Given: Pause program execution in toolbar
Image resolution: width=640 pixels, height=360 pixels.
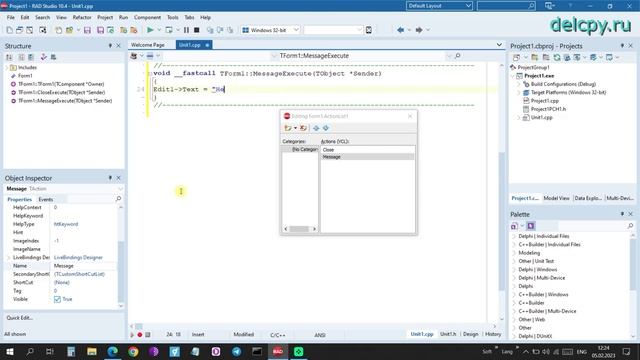Looking at the screenshot, I should click(x=186, y=30).
